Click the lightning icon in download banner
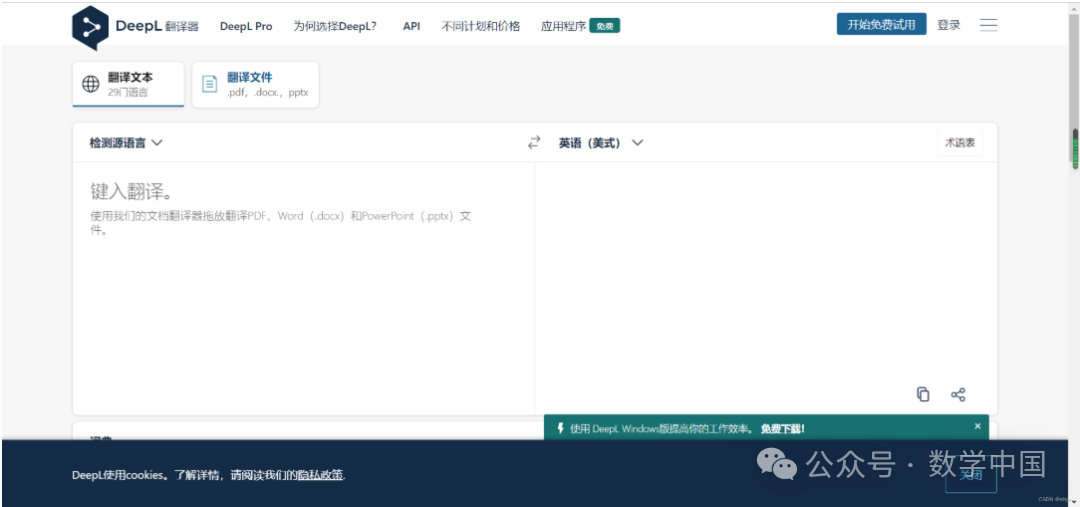The image size is (1080, 507). pyautogui.click(x=561, y=428)
